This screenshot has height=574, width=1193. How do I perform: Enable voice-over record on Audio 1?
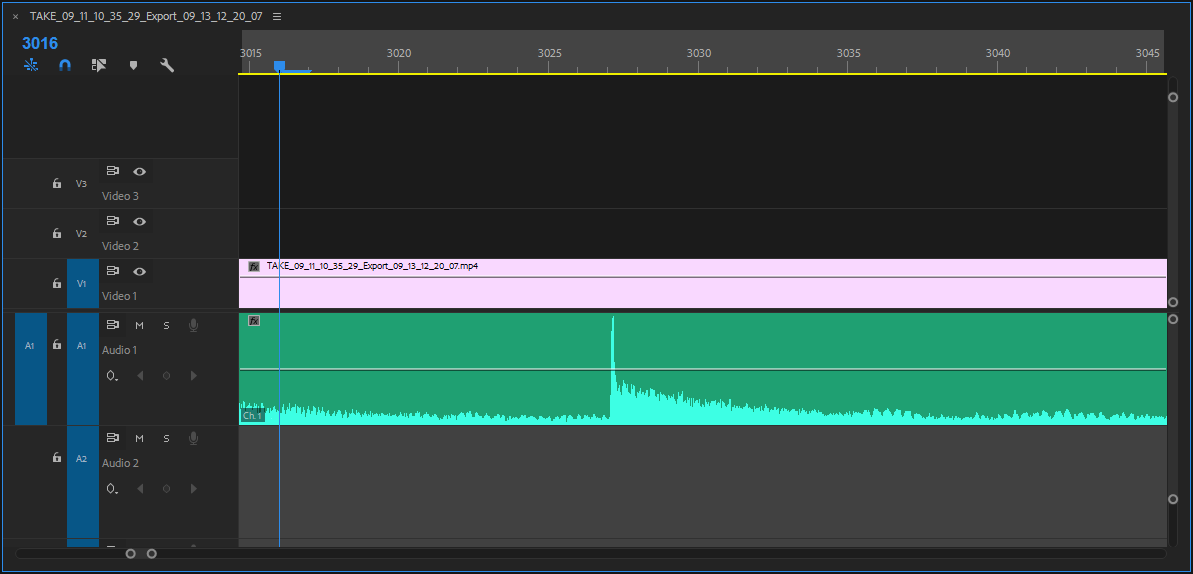point(193,325)
